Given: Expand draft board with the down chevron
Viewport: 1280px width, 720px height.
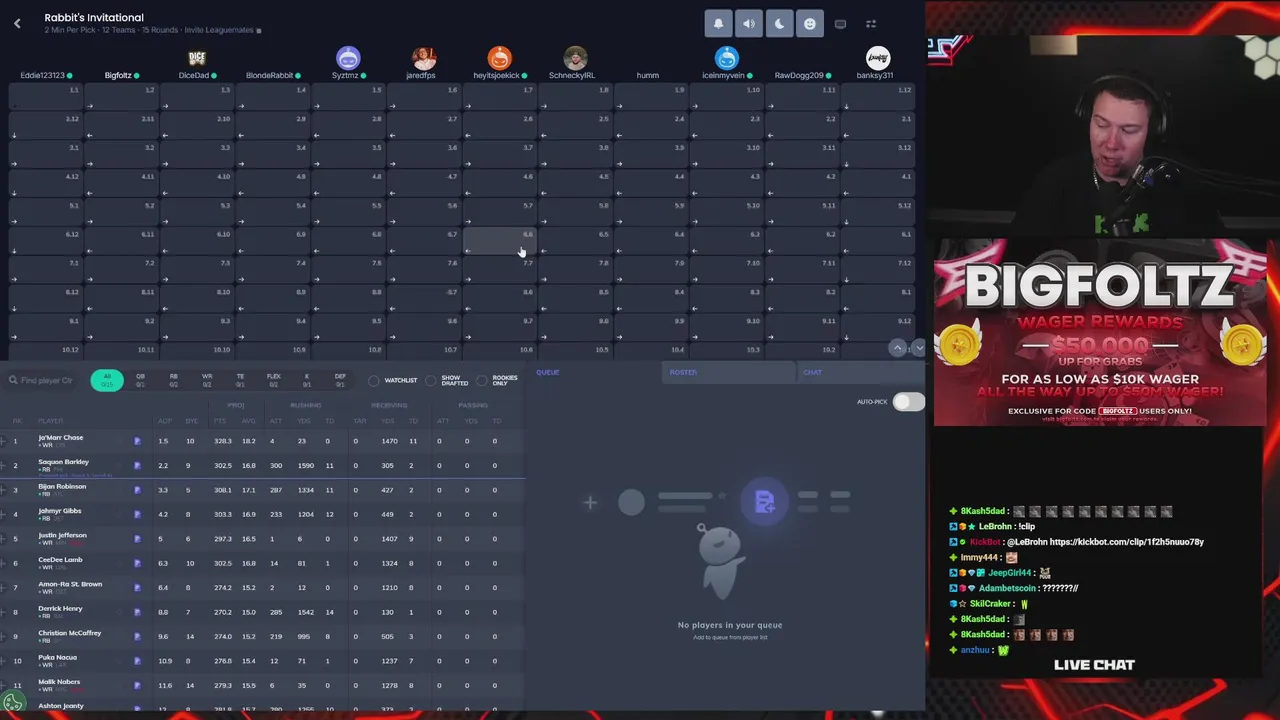Looking at the screenshot, I should 918,348.
